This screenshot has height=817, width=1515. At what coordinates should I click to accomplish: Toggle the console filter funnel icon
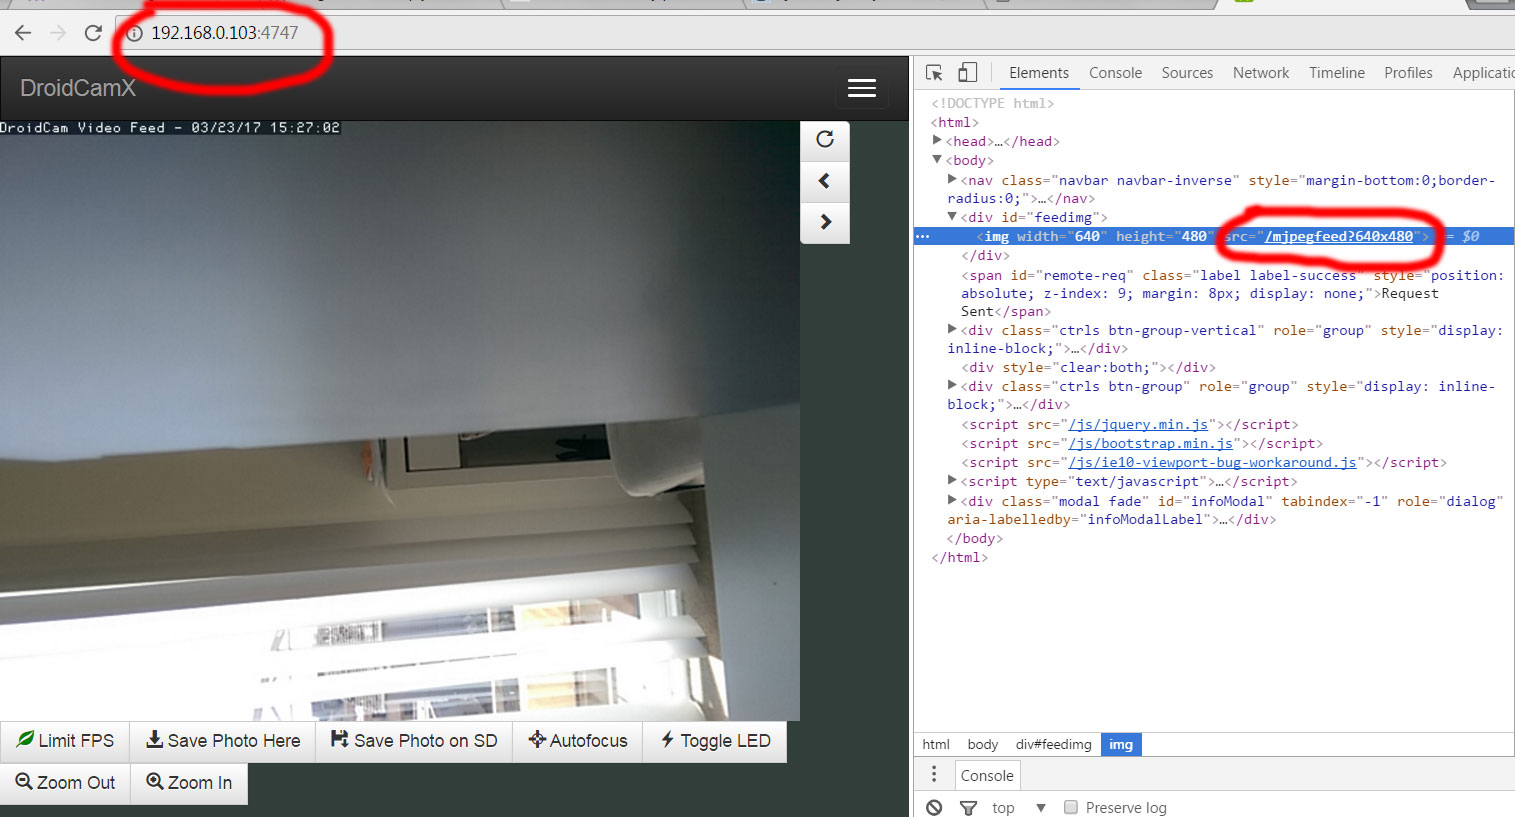(968, 808)
